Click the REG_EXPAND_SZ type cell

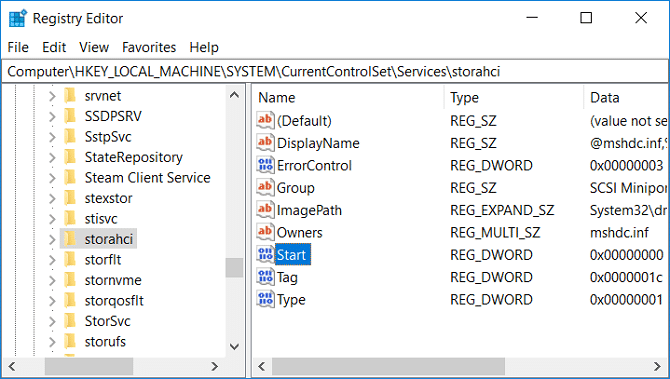tap(502, 210)
